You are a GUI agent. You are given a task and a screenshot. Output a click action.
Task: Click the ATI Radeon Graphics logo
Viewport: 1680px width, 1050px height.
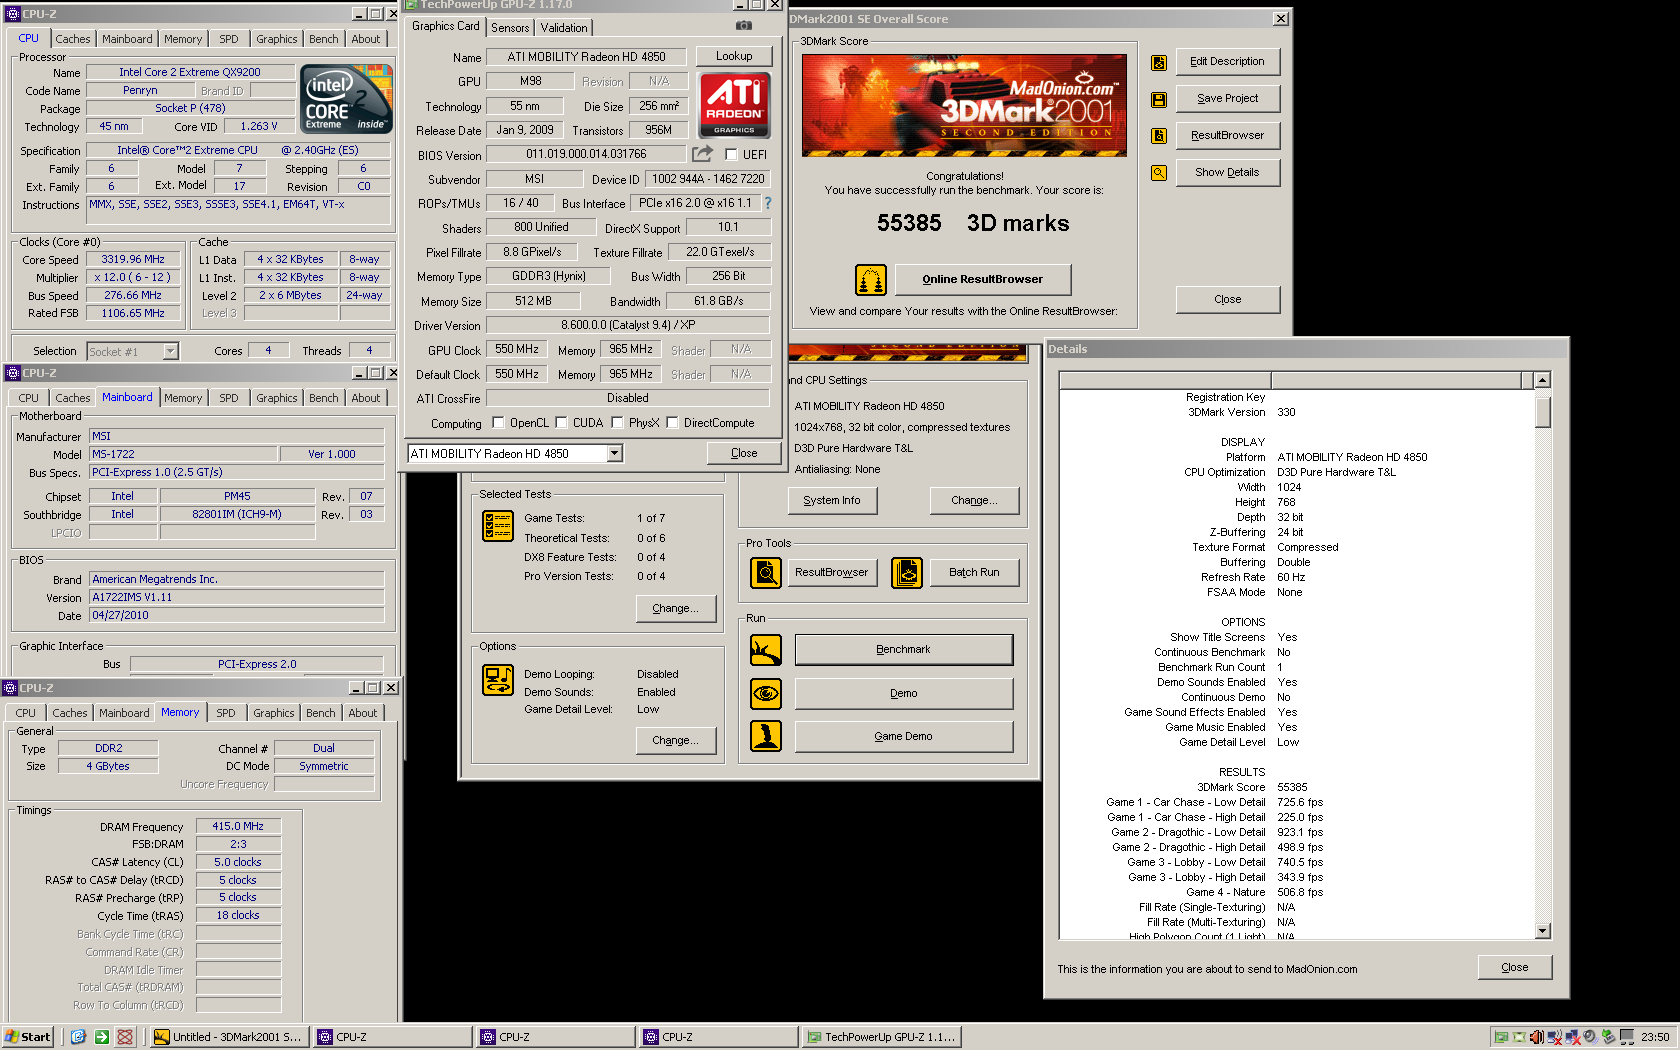click(734, 105)
